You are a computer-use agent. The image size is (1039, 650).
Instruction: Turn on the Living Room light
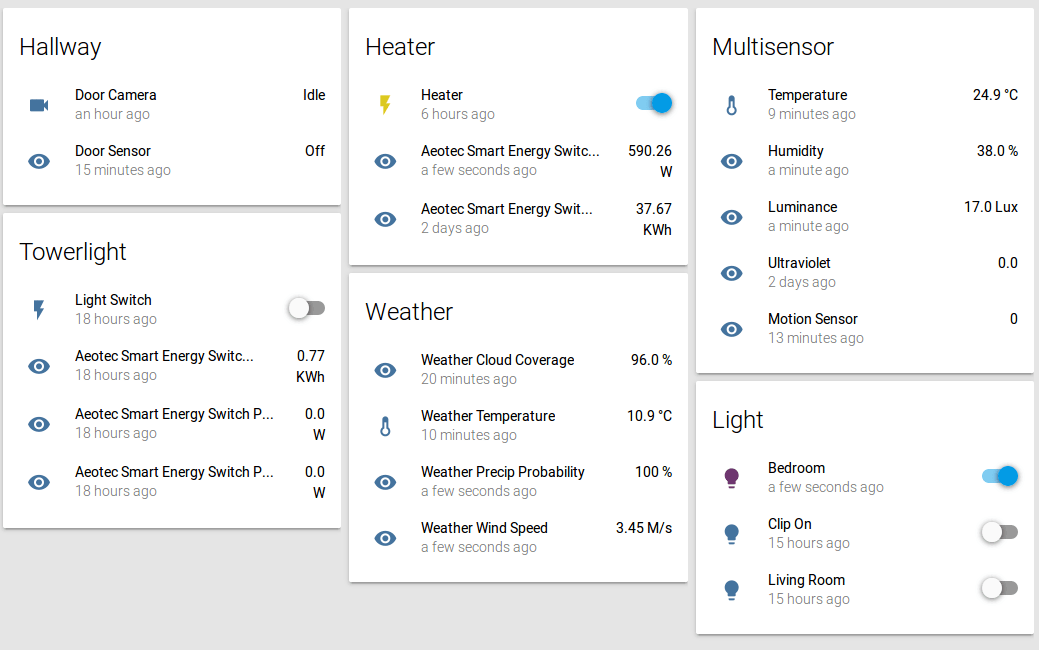pos(999,589)
